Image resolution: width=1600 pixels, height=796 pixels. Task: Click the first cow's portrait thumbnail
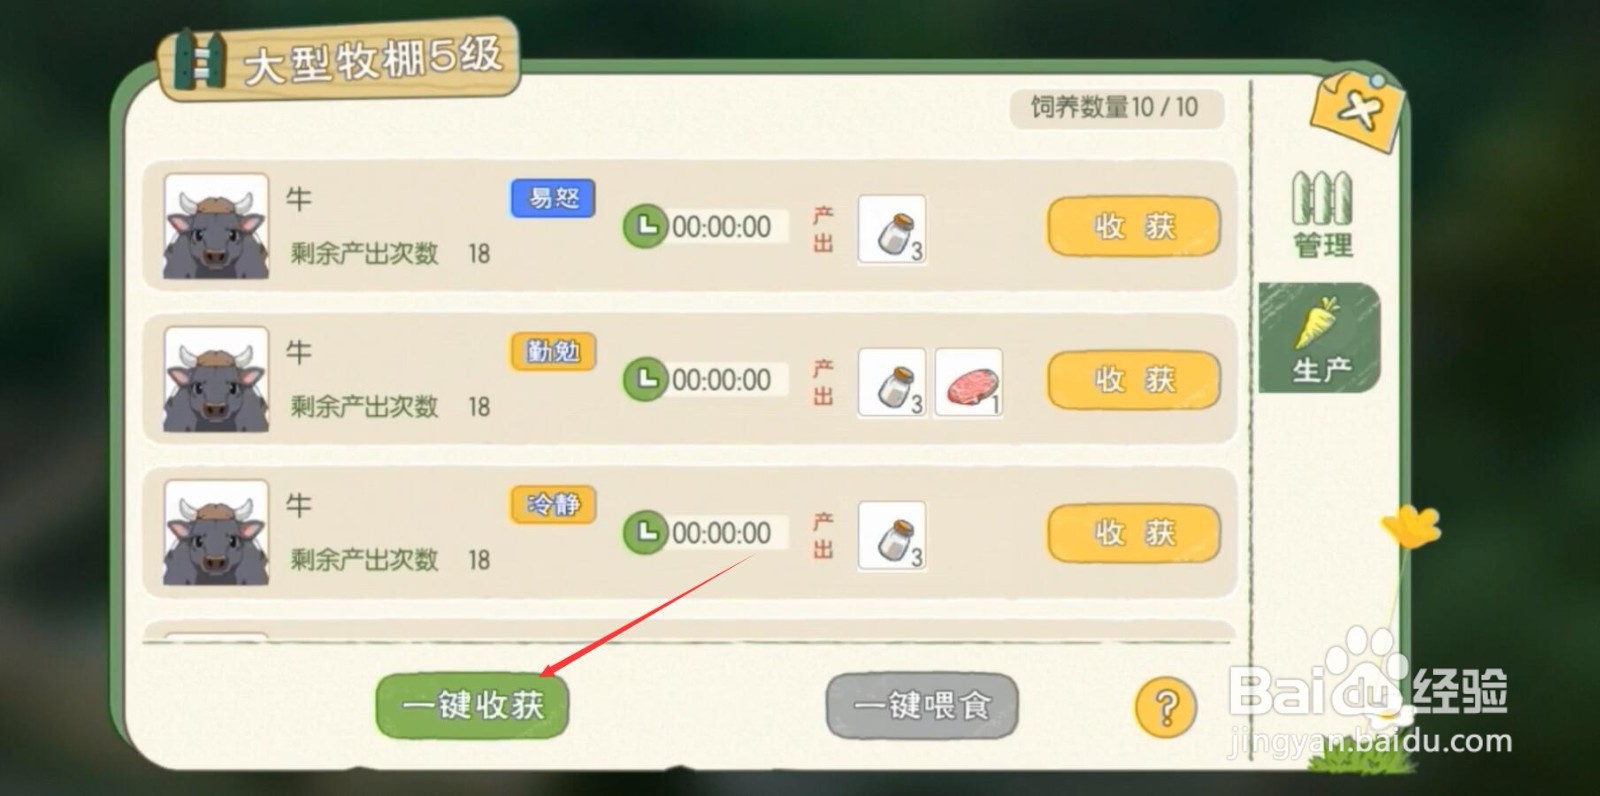click(x=216, y=226)
